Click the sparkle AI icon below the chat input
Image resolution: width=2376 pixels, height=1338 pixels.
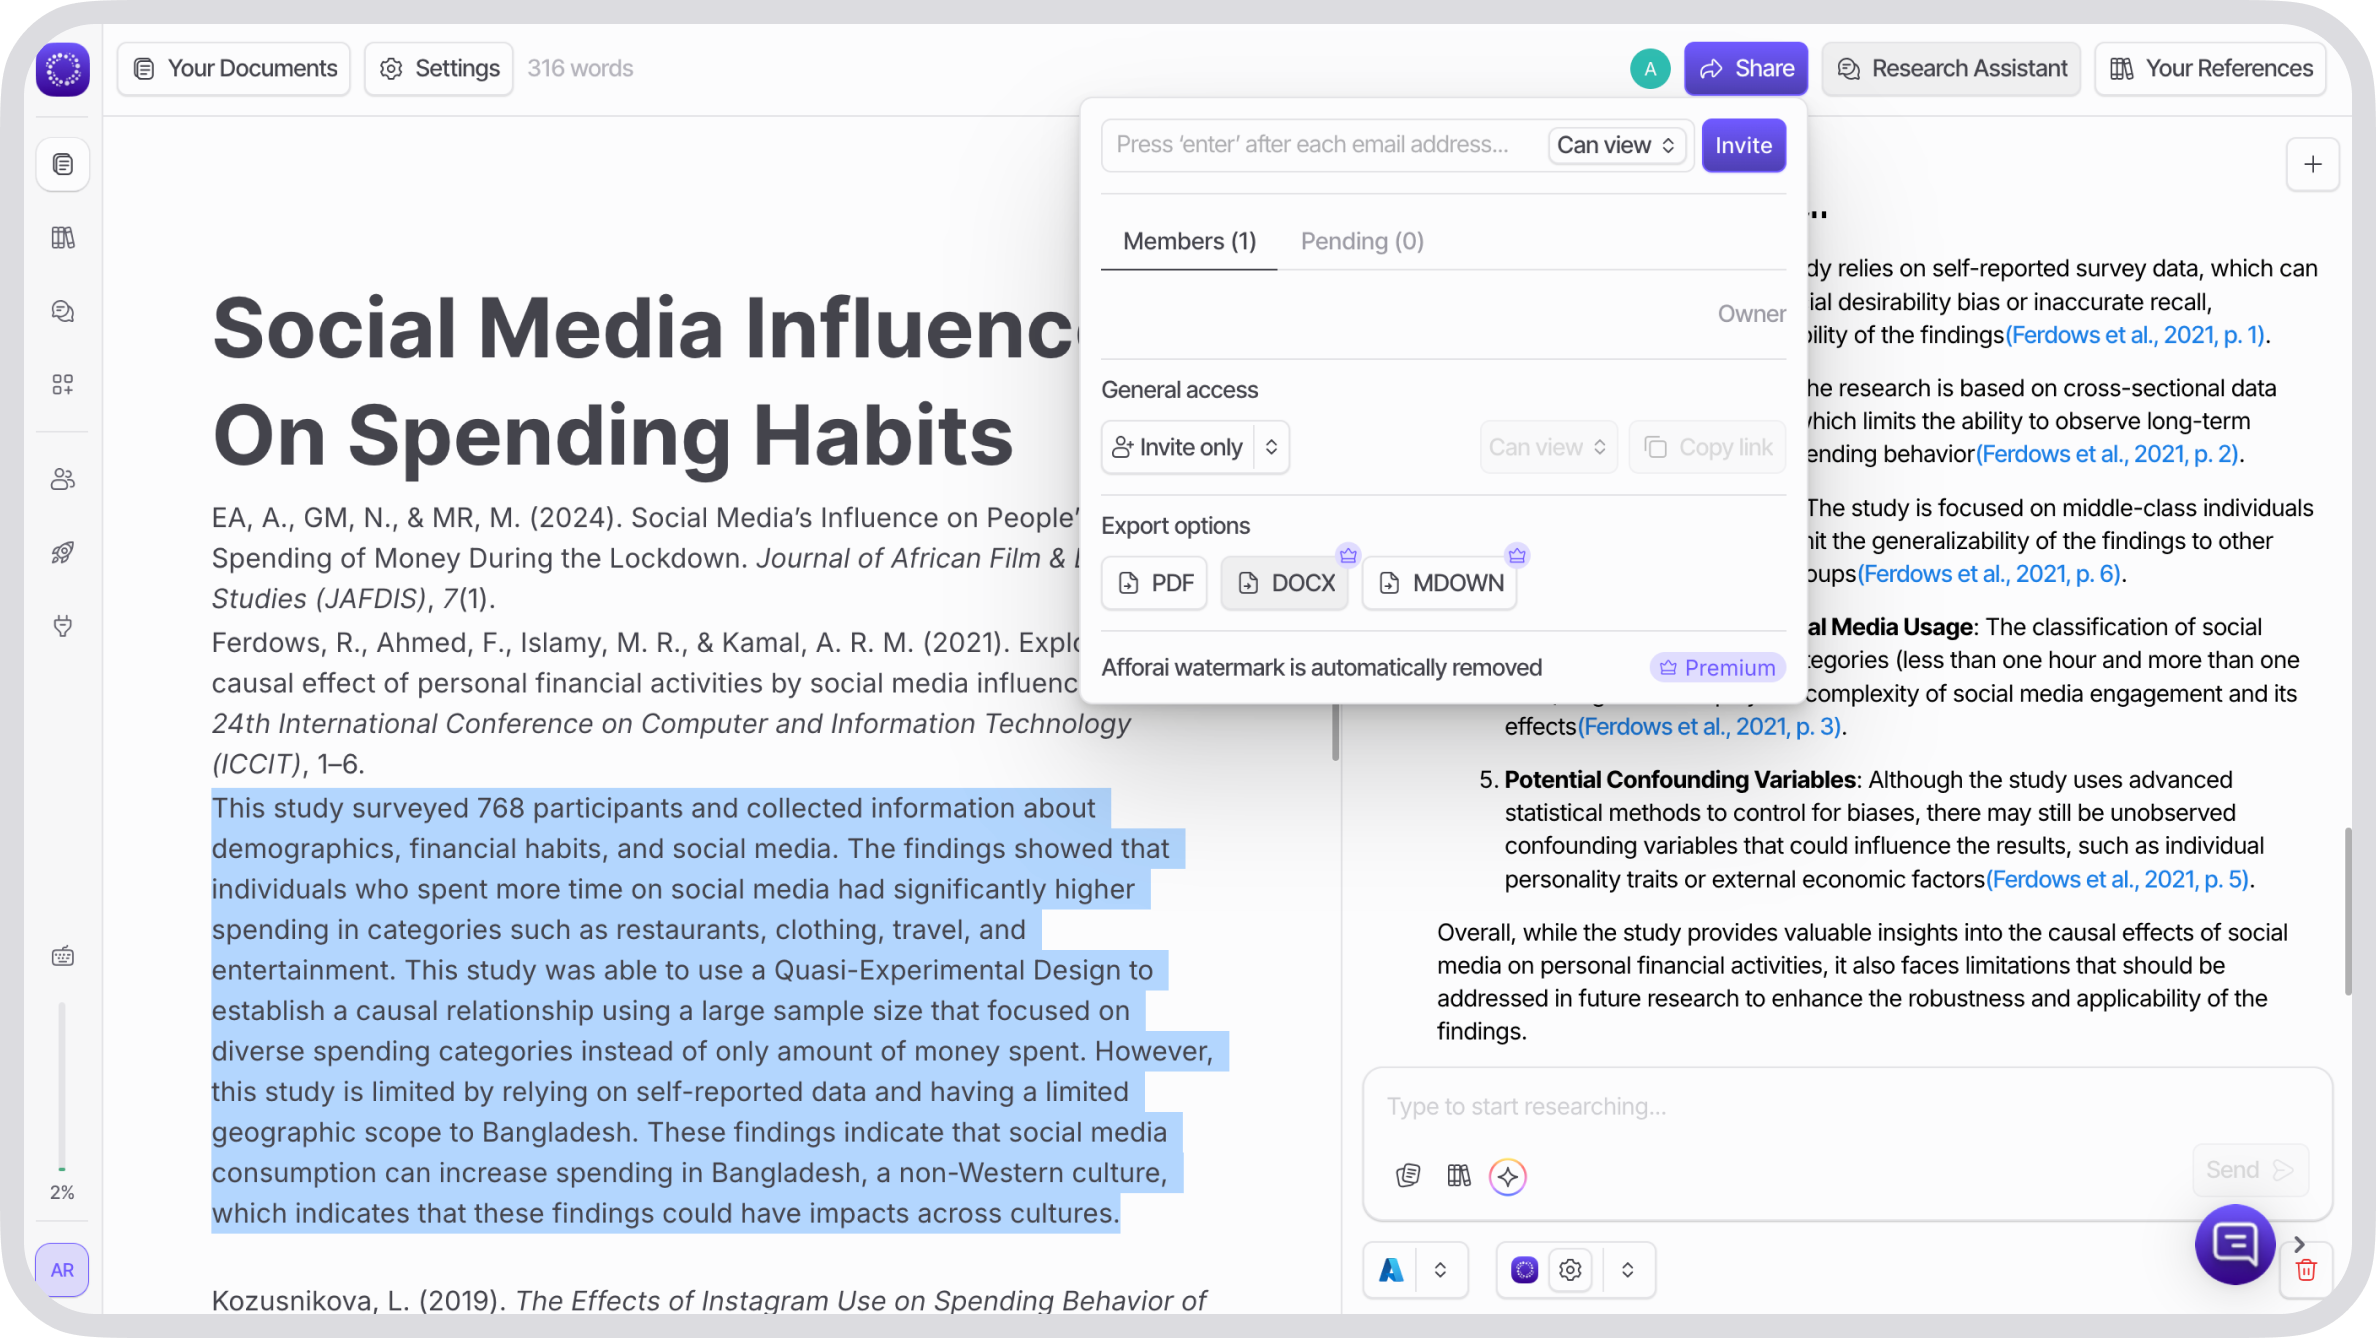click(1507, 1176)
